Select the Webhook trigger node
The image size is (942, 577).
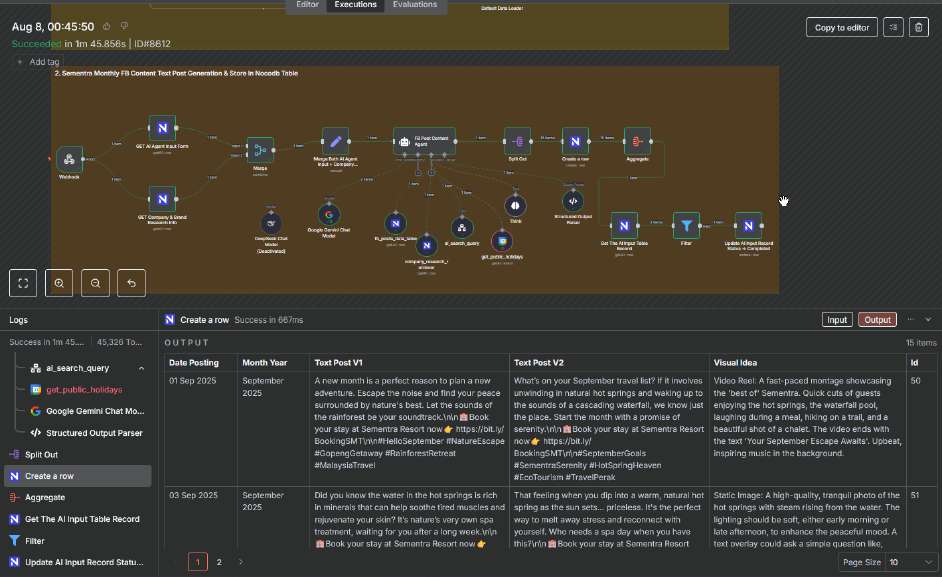point(69,159)
